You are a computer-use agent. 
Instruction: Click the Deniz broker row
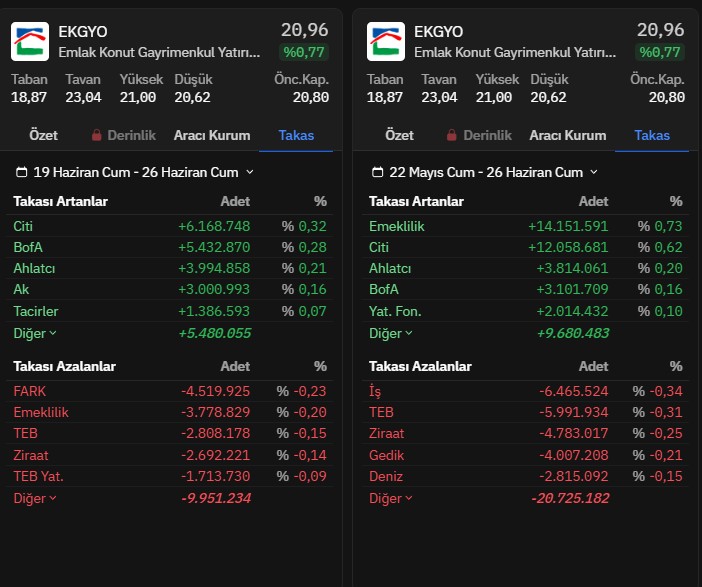pos(526,476)
